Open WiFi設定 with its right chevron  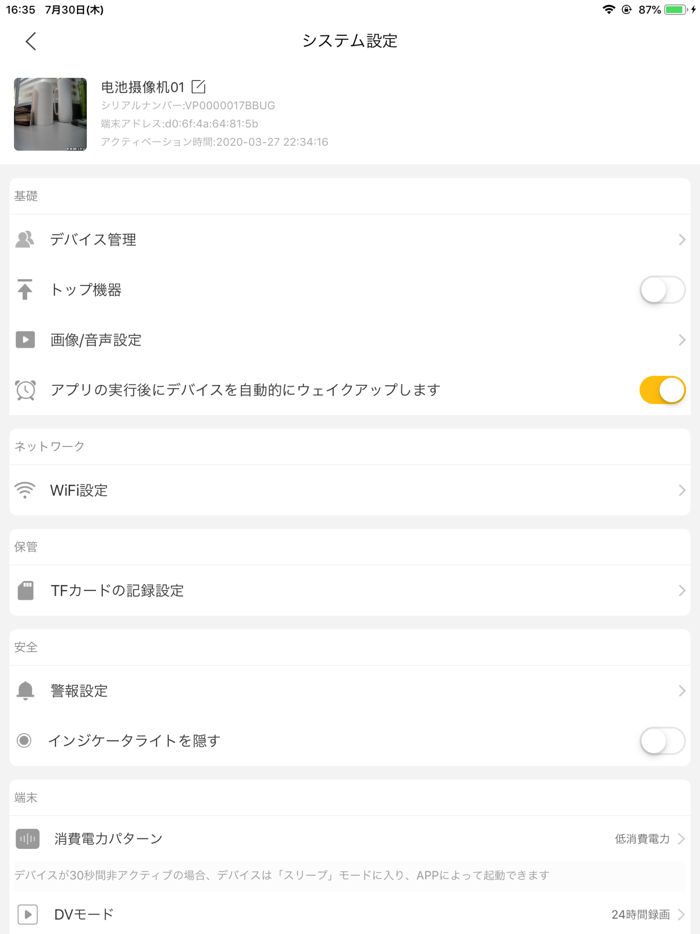coord(684,490)
